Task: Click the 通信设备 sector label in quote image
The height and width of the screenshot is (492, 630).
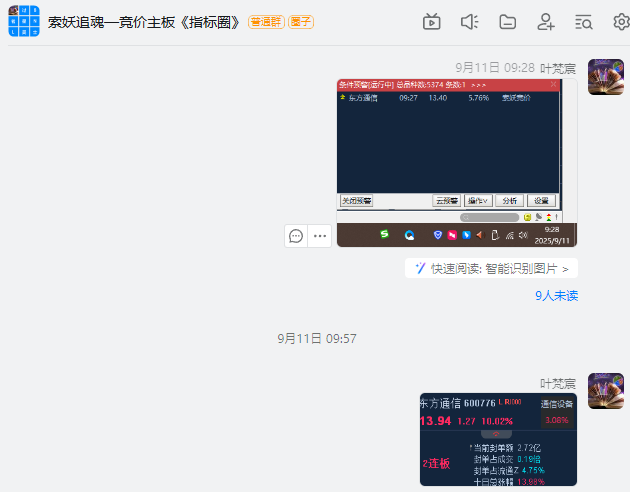Action: 556,404
